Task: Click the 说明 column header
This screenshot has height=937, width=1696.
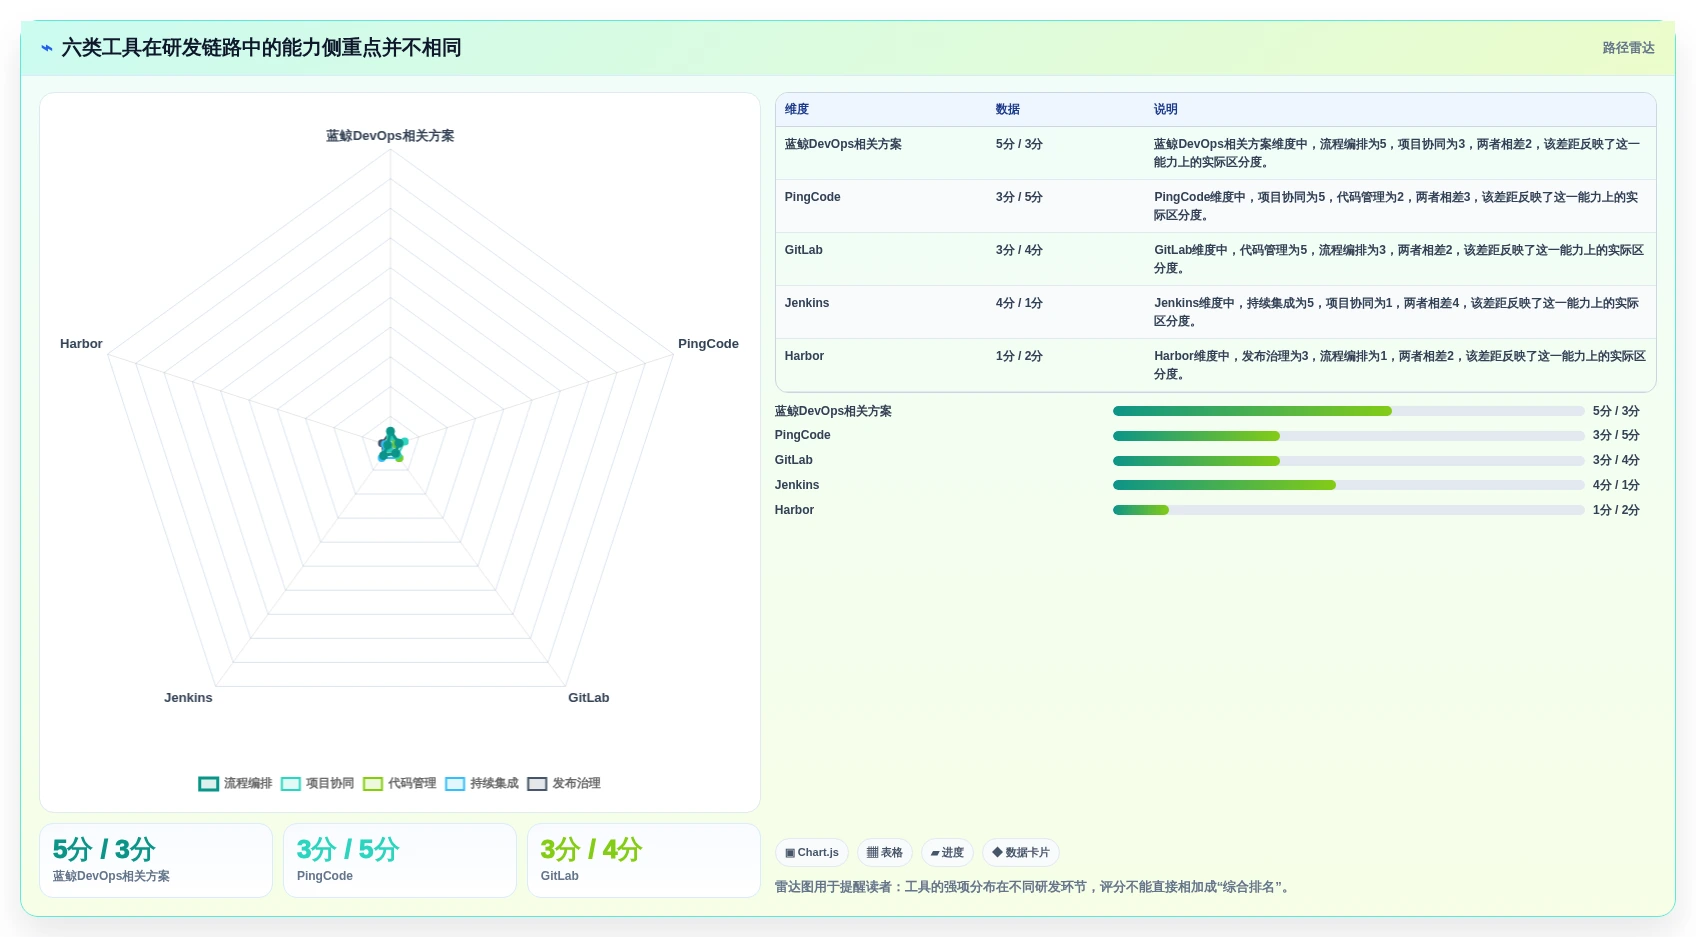Action: 1166,109
